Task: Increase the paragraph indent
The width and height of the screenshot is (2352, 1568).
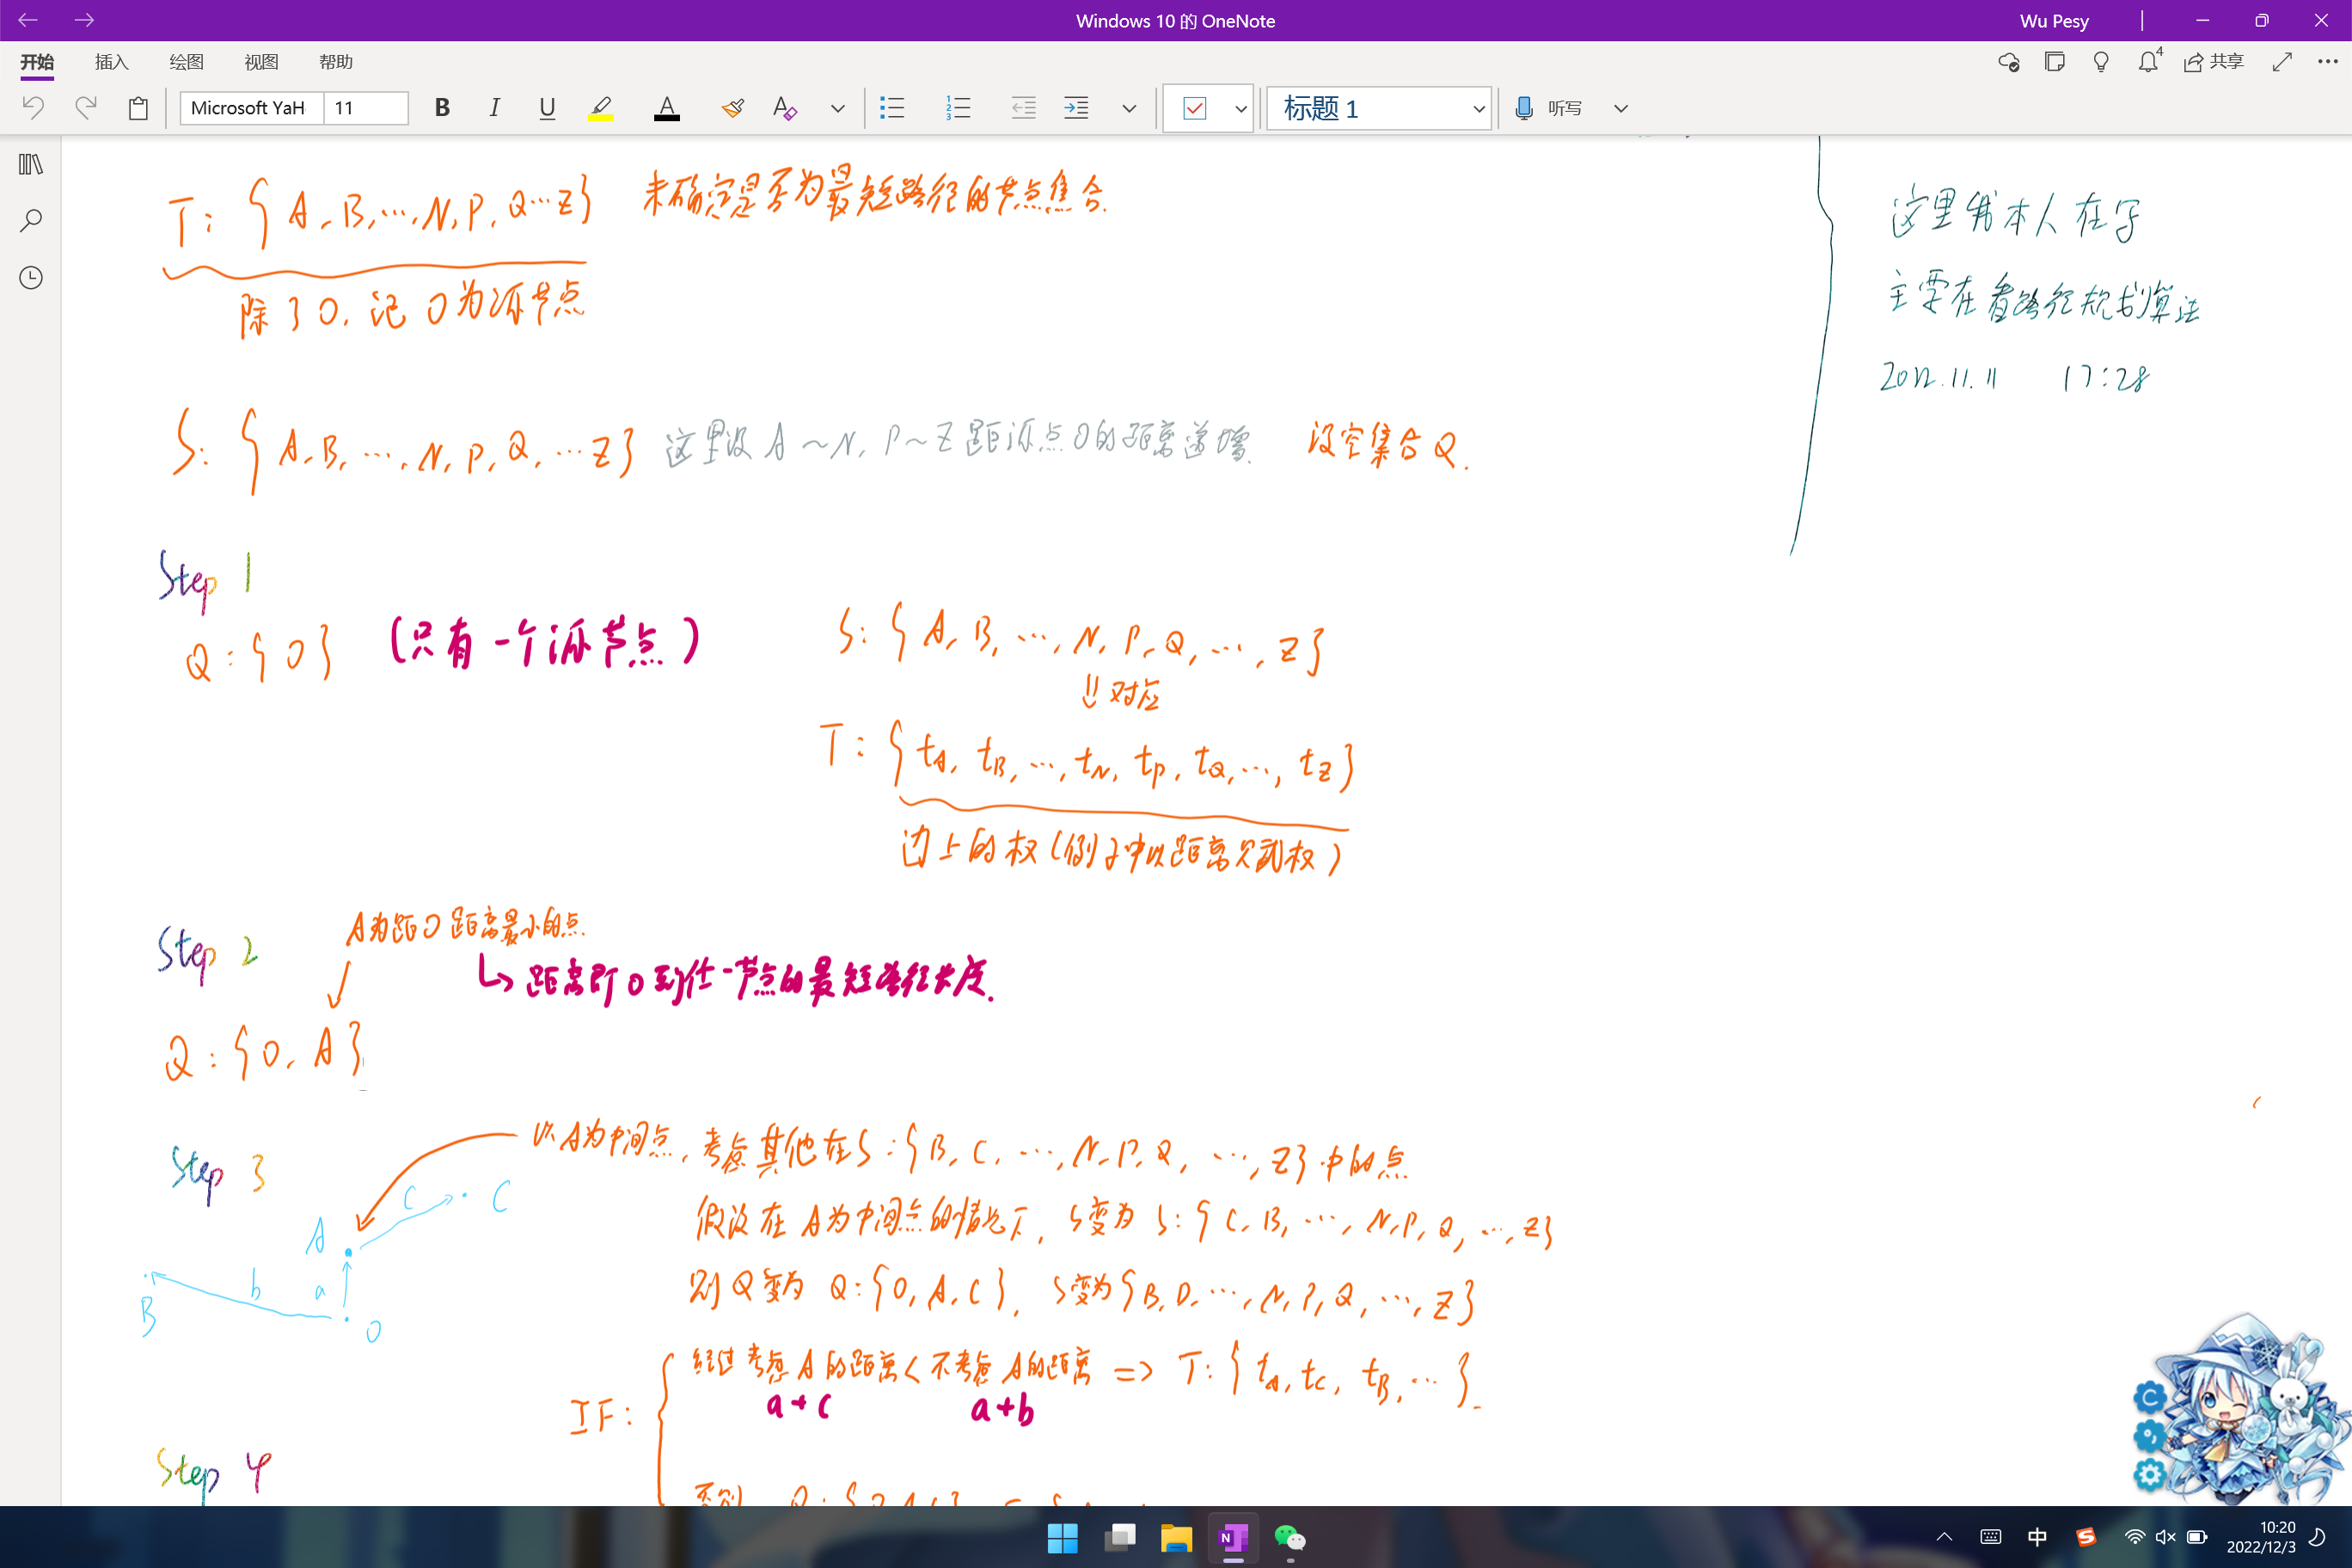Action: pos(1076,108)
